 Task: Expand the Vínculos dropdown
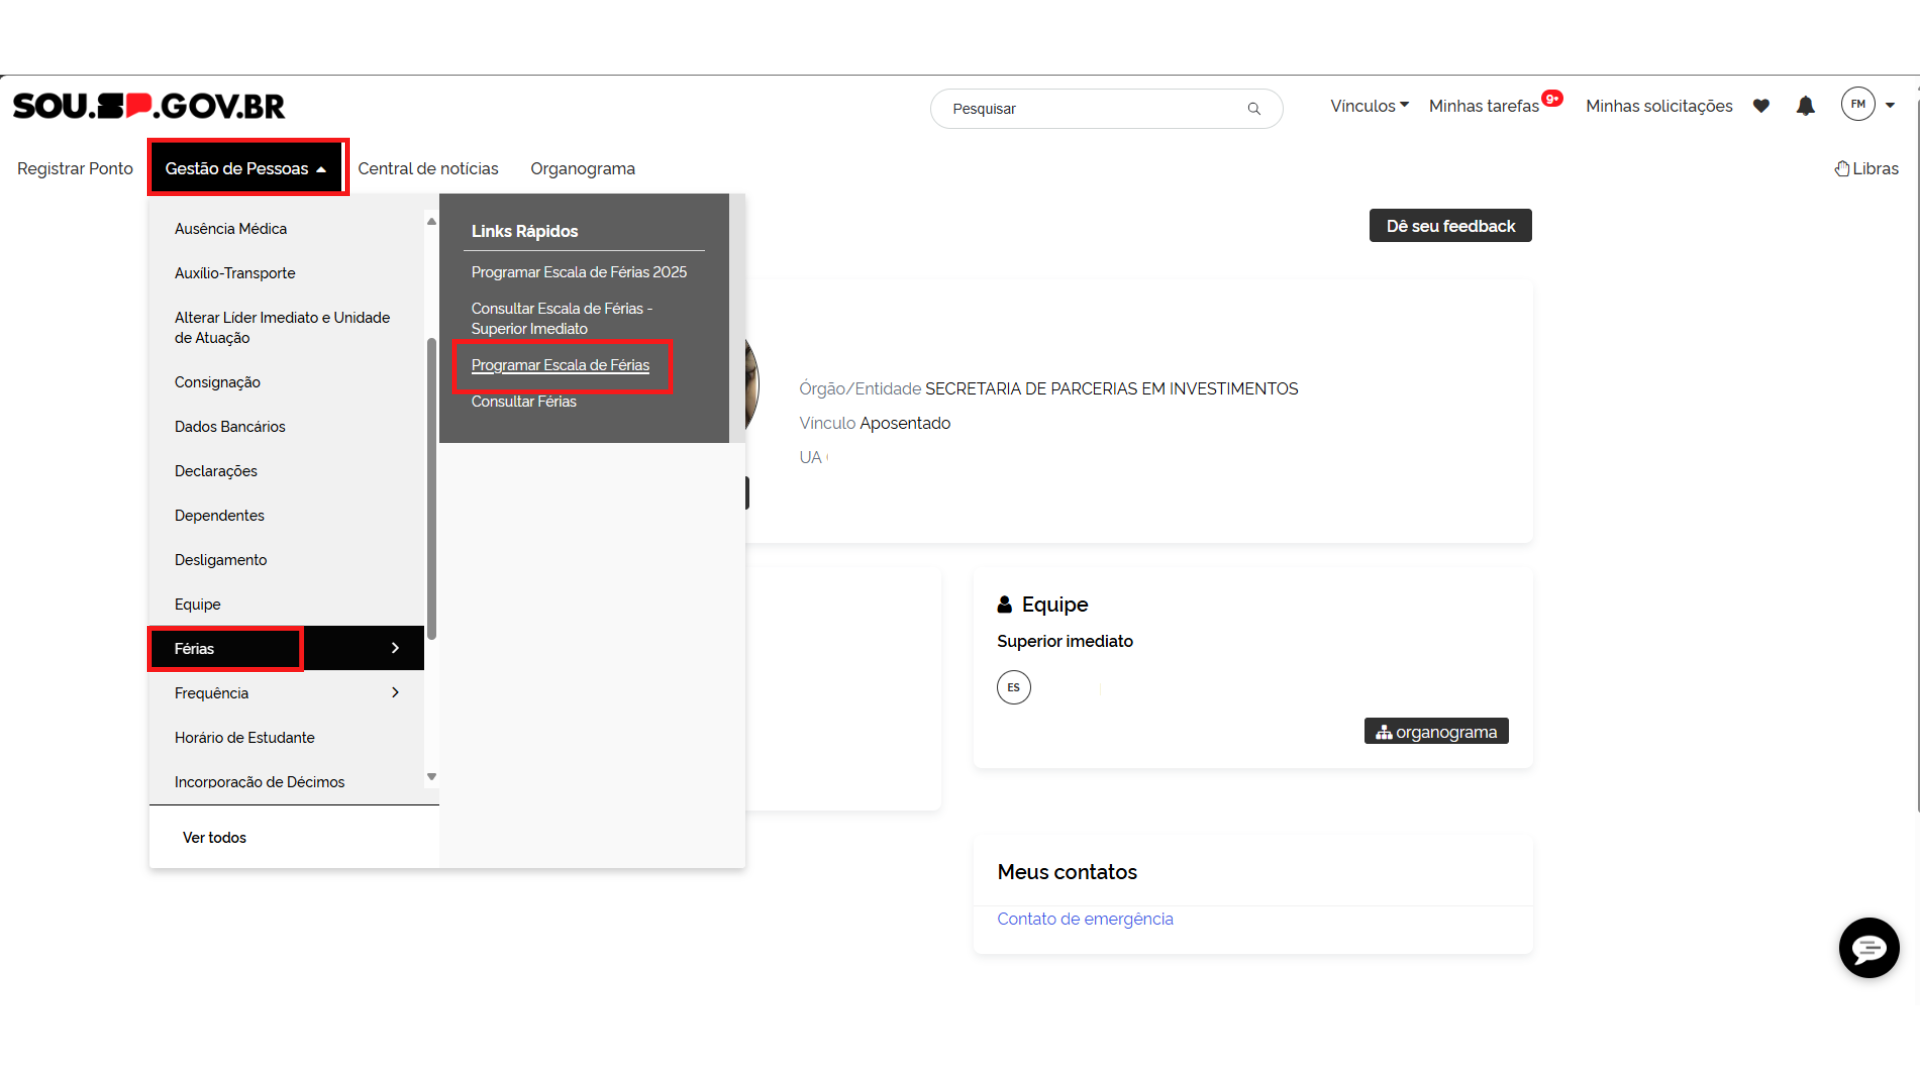[x=1368, y=106]
